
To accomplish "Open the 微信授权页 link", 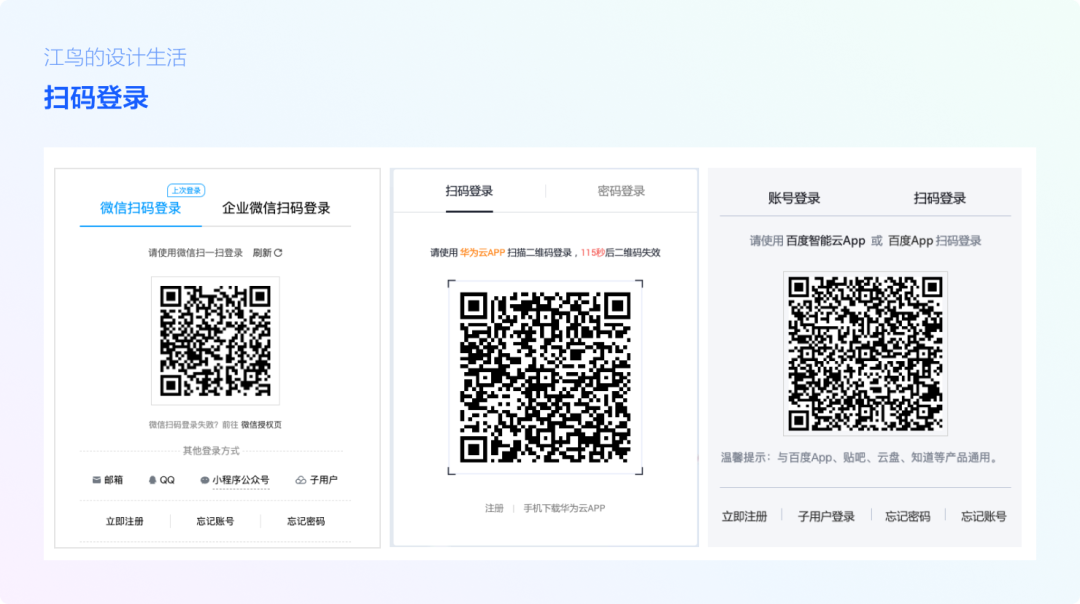I will [261, 425].
